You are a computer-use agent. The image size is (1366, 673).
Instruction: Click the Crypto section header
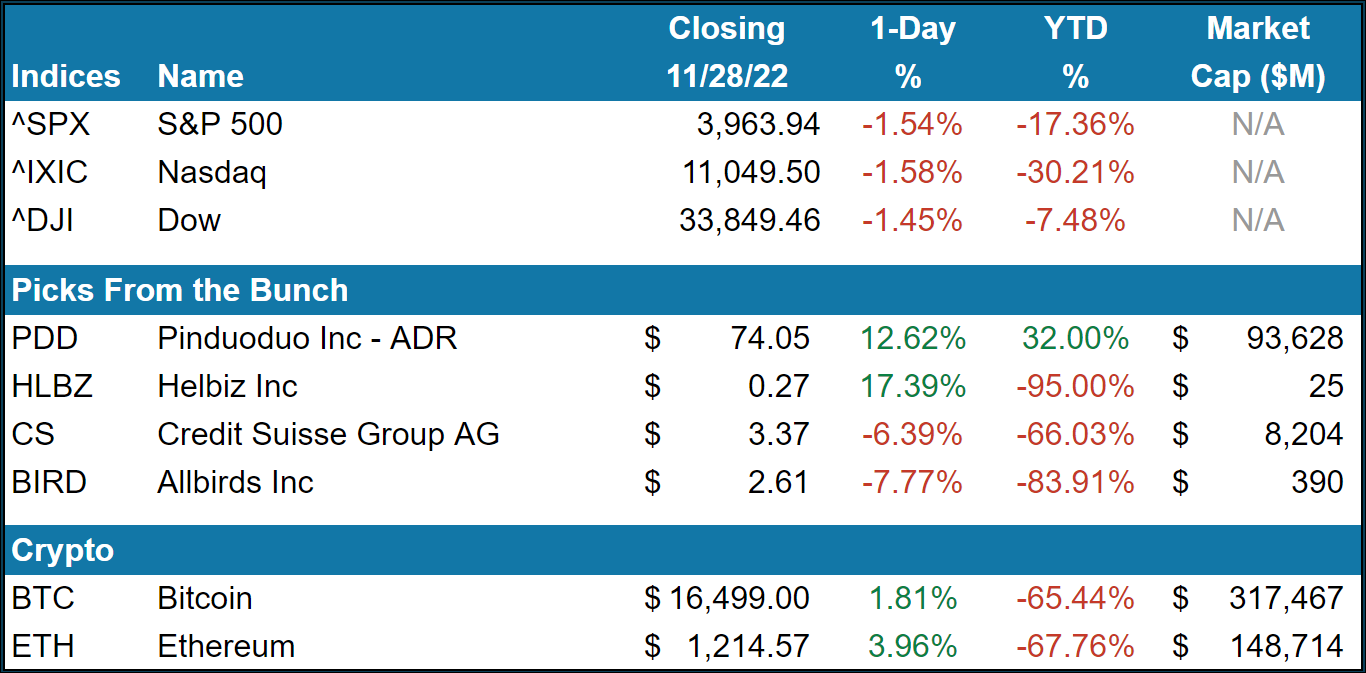[62, 550]
